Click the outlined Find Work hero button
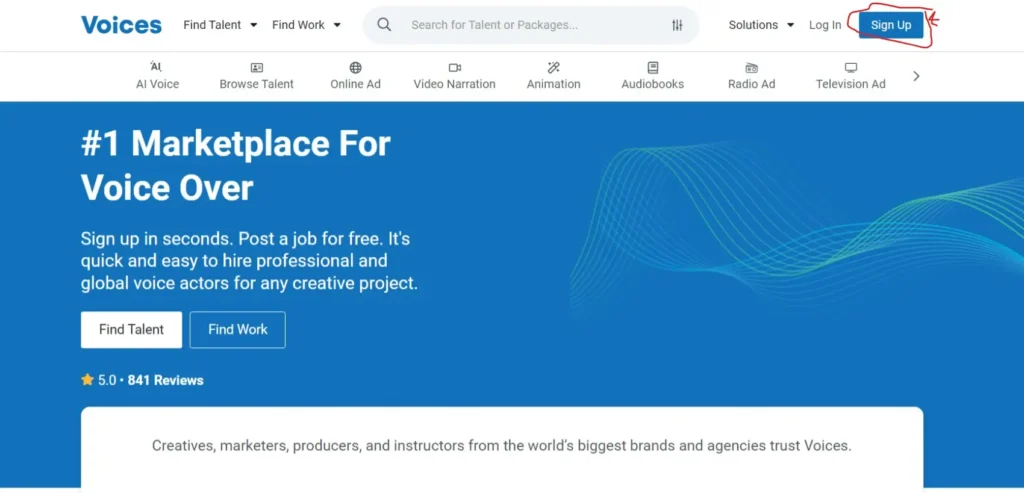Screen dimensions: 1024x493 click(x=238, y=330)
